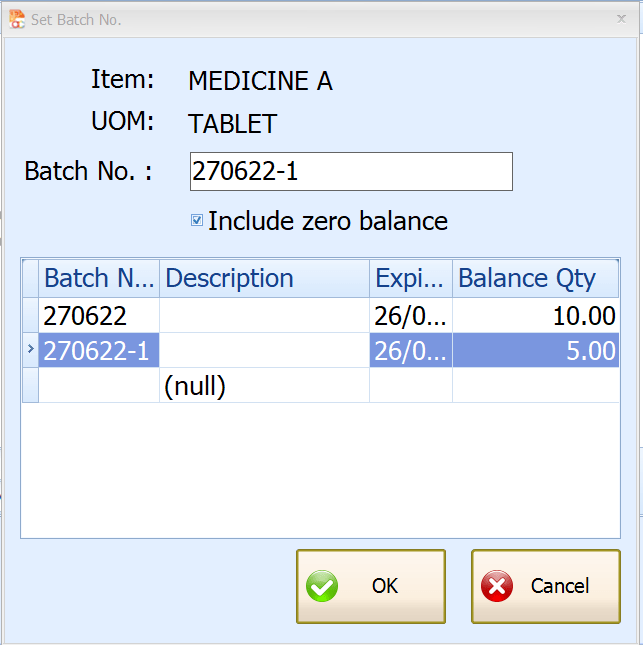Select batch row 270622-1
The image size is (643, 645).
(99, 351)
